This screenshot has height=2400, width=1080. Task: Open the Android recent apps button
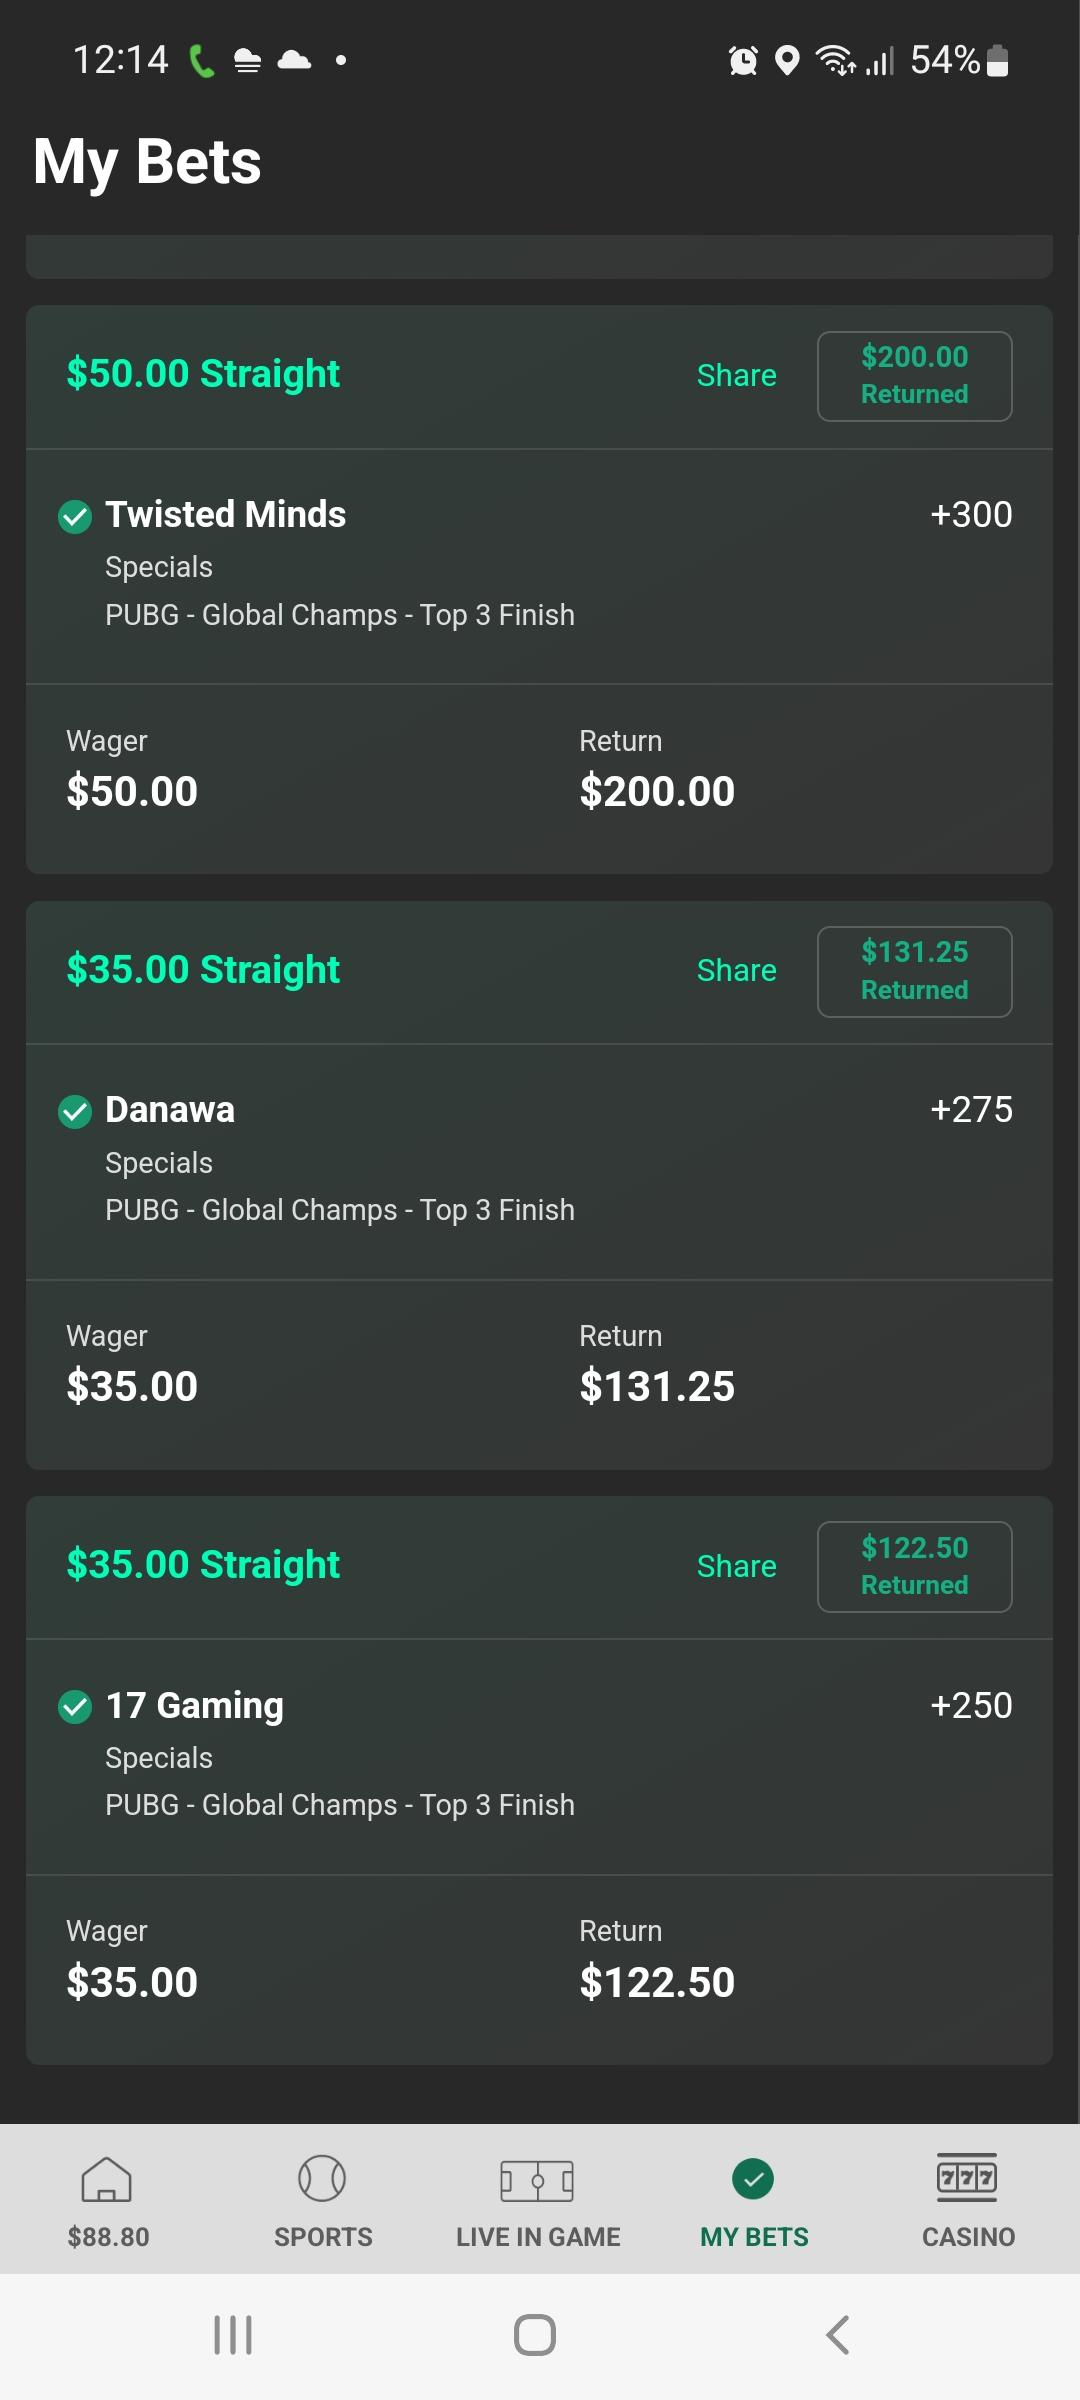point(233,2335)
